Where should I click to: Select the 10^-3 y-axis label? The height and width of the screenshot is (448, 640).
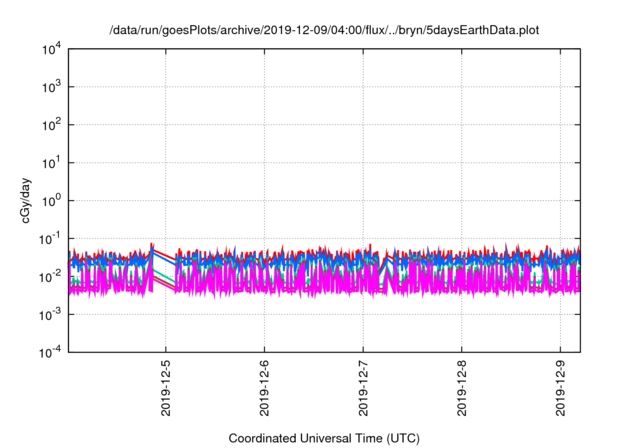tap(50, 315)
